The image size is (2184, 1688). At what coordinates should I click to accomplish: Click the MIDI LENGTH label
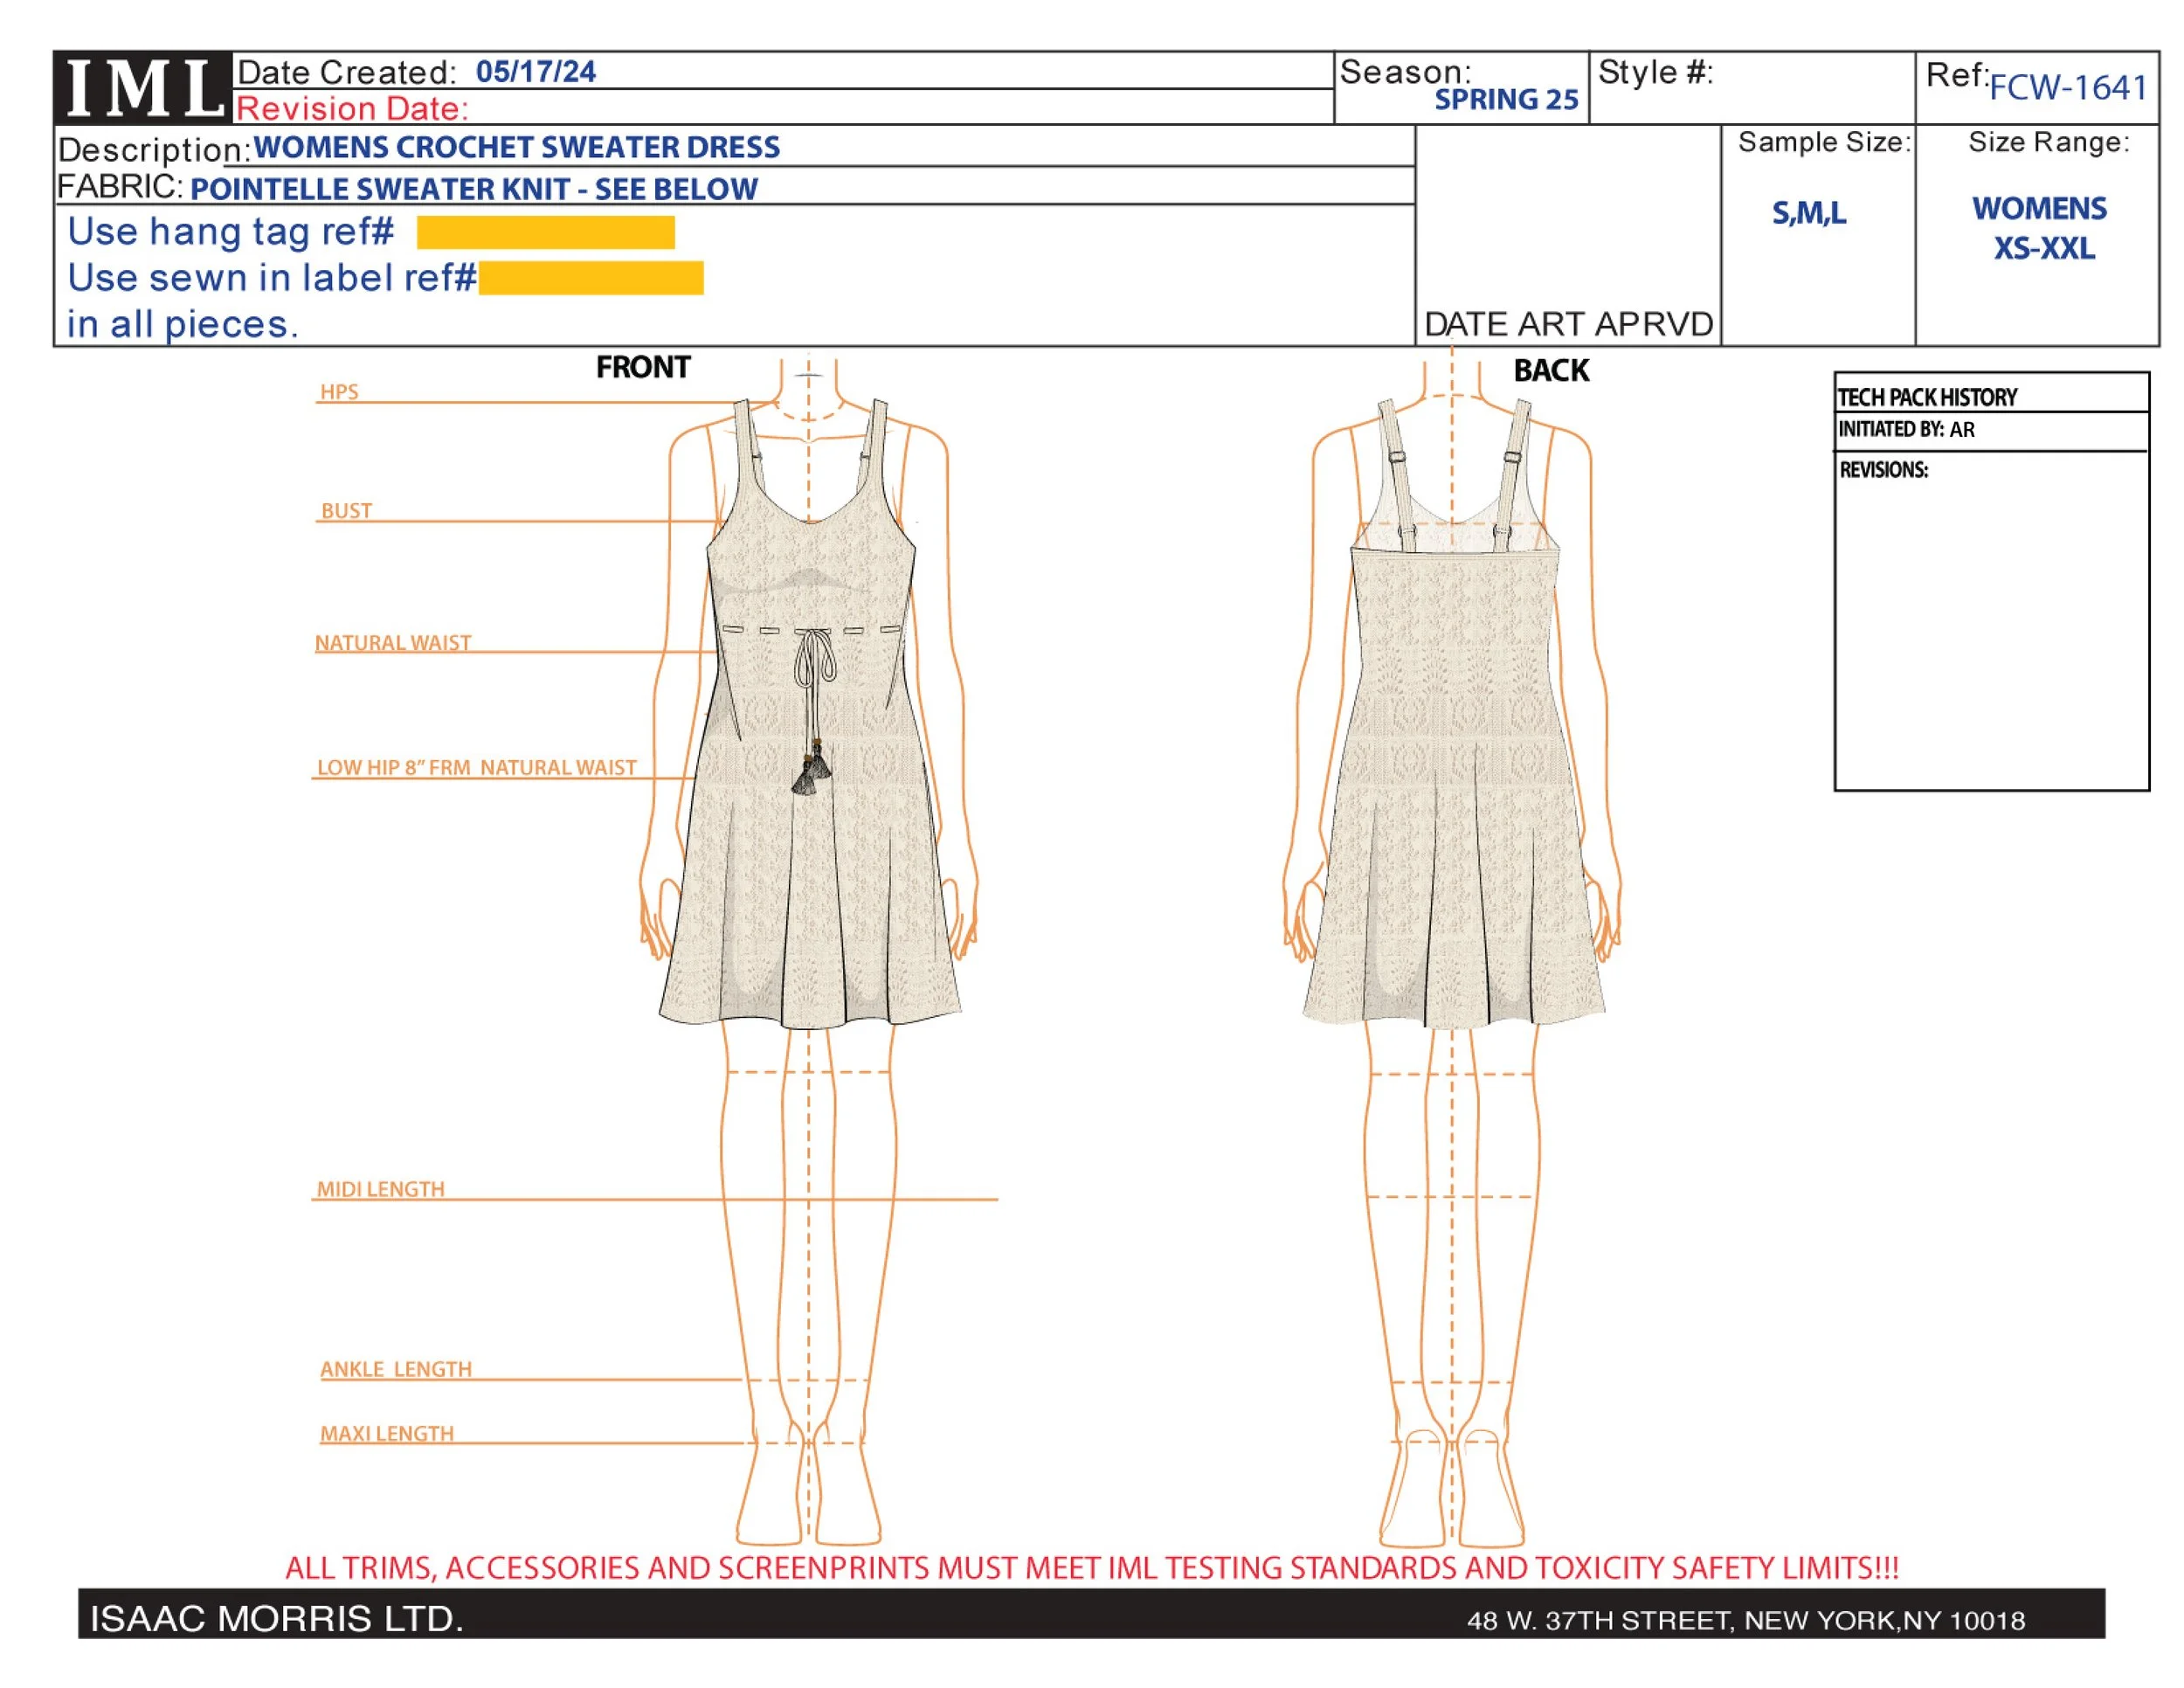[380, 1189]
